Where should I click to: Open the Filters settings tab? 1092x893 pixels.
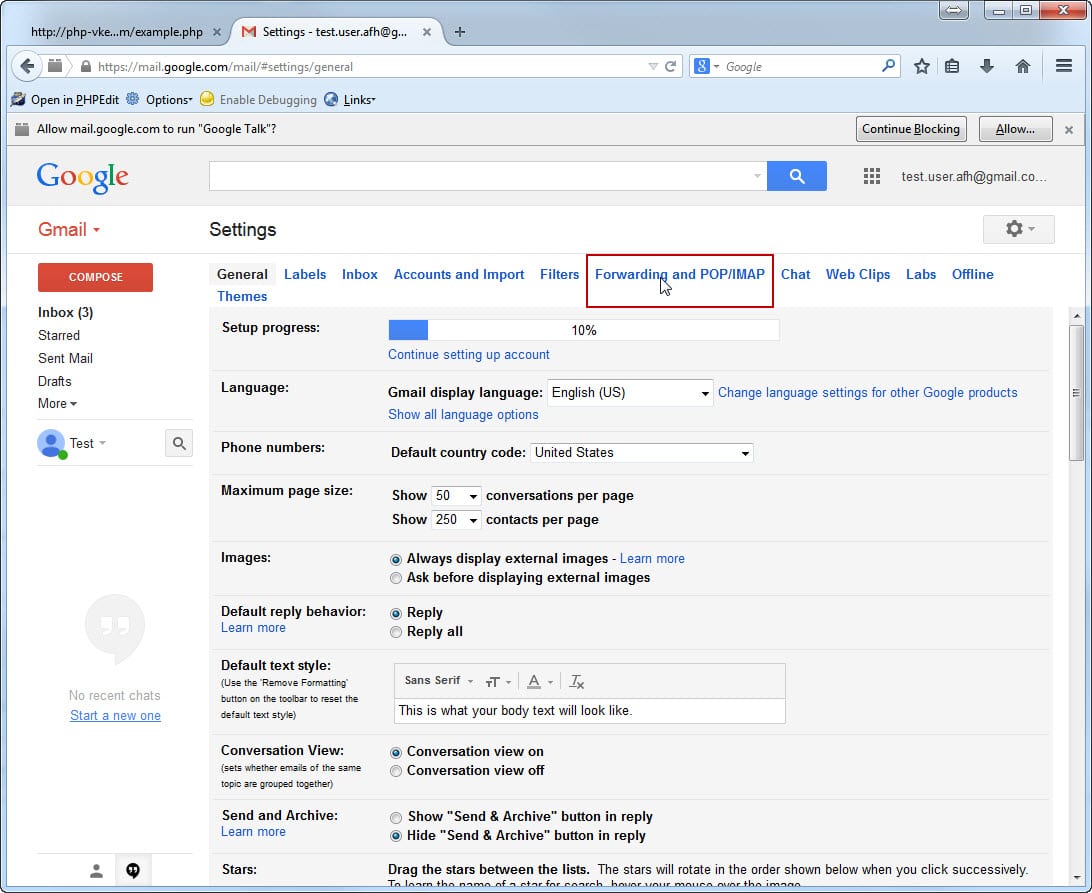(x=559, y=274)
